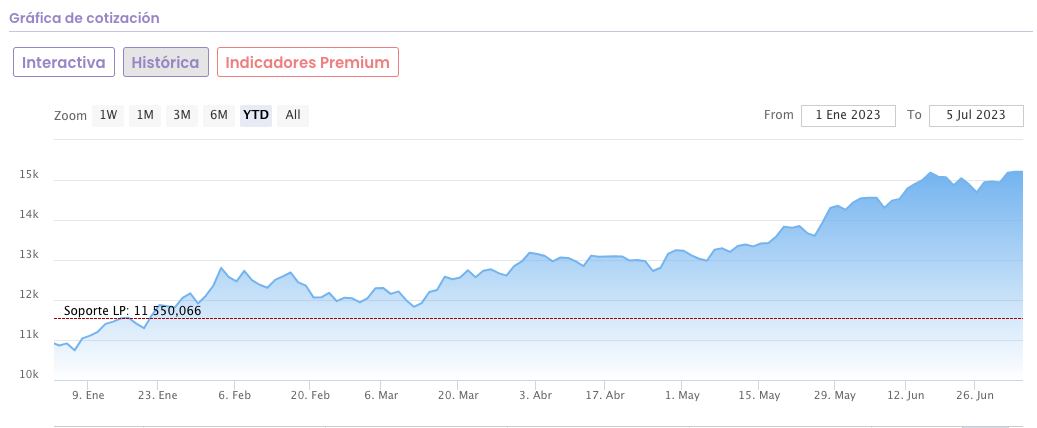The image size is (1037, 428).
Task: Click the Soporte LP support line label
Action: [132, 311]
